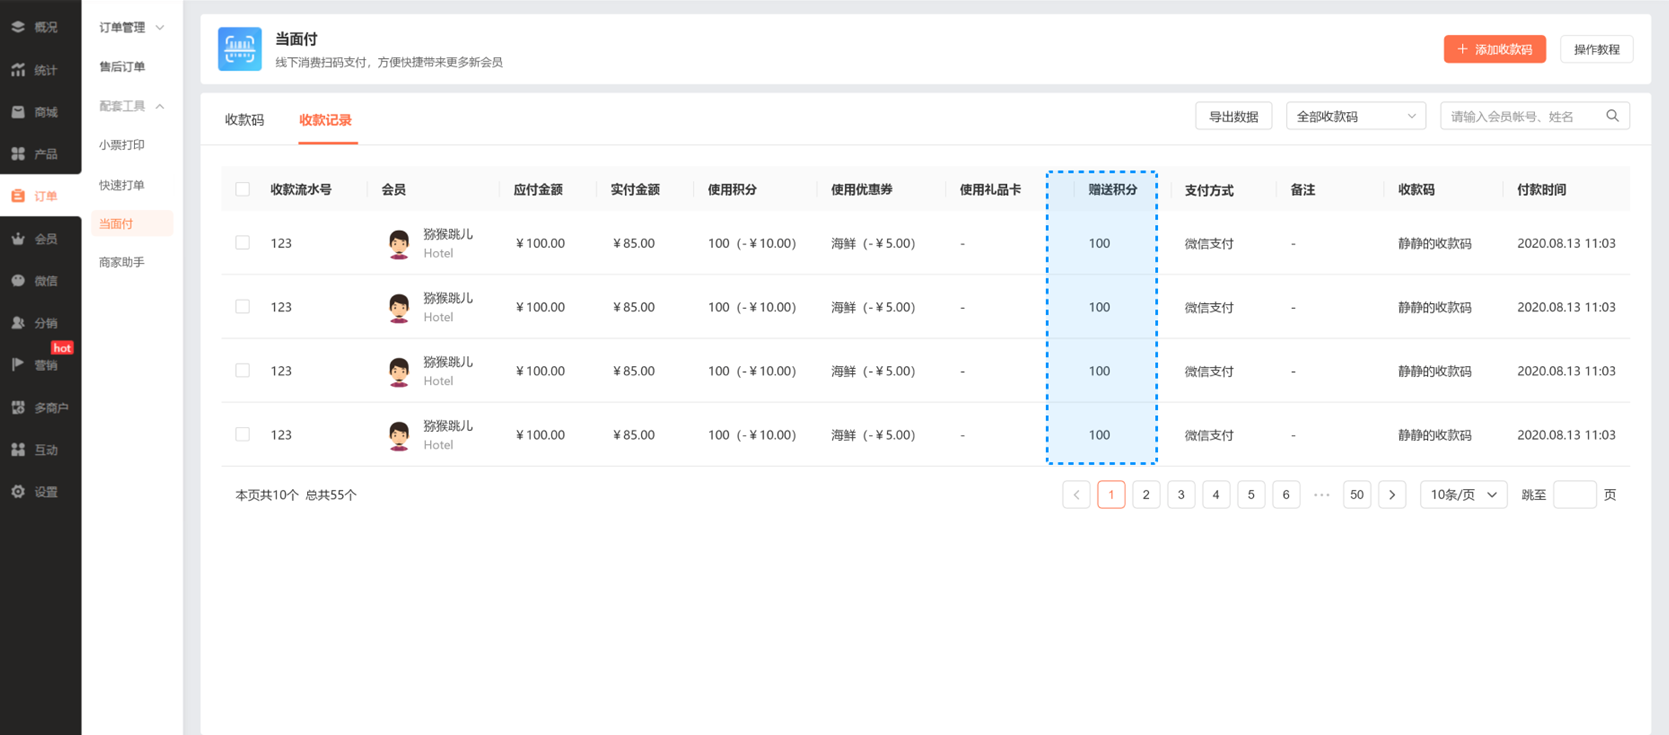Switch to the 收款码 tab
The width and height of the screenshot is (1669, 735).
(245, 120)
